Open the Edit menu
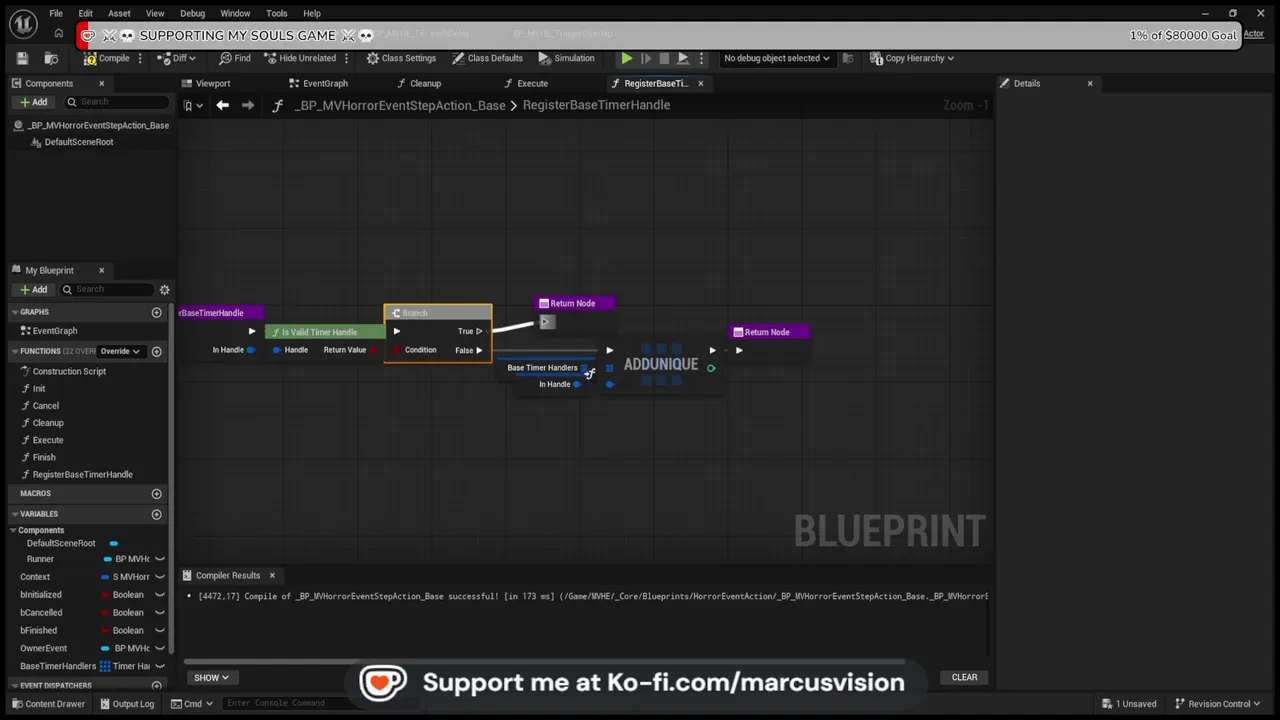 tap(86, 13)
